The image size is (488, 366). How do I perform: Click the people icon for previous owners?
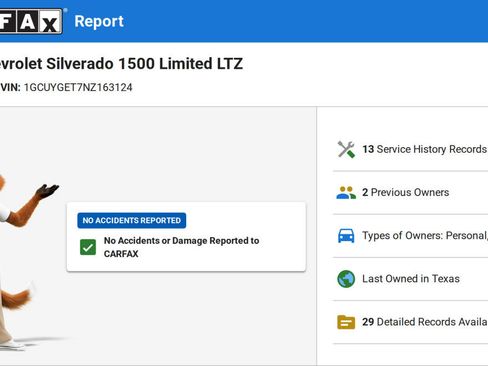click(x=346, y=192)
